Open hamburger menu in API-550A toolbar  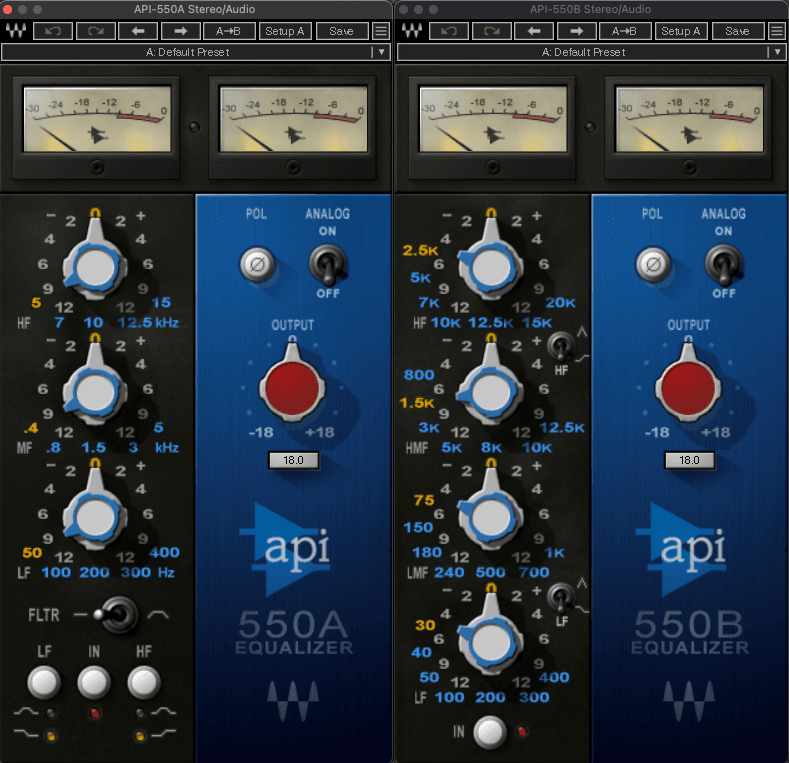click(381, 31)
